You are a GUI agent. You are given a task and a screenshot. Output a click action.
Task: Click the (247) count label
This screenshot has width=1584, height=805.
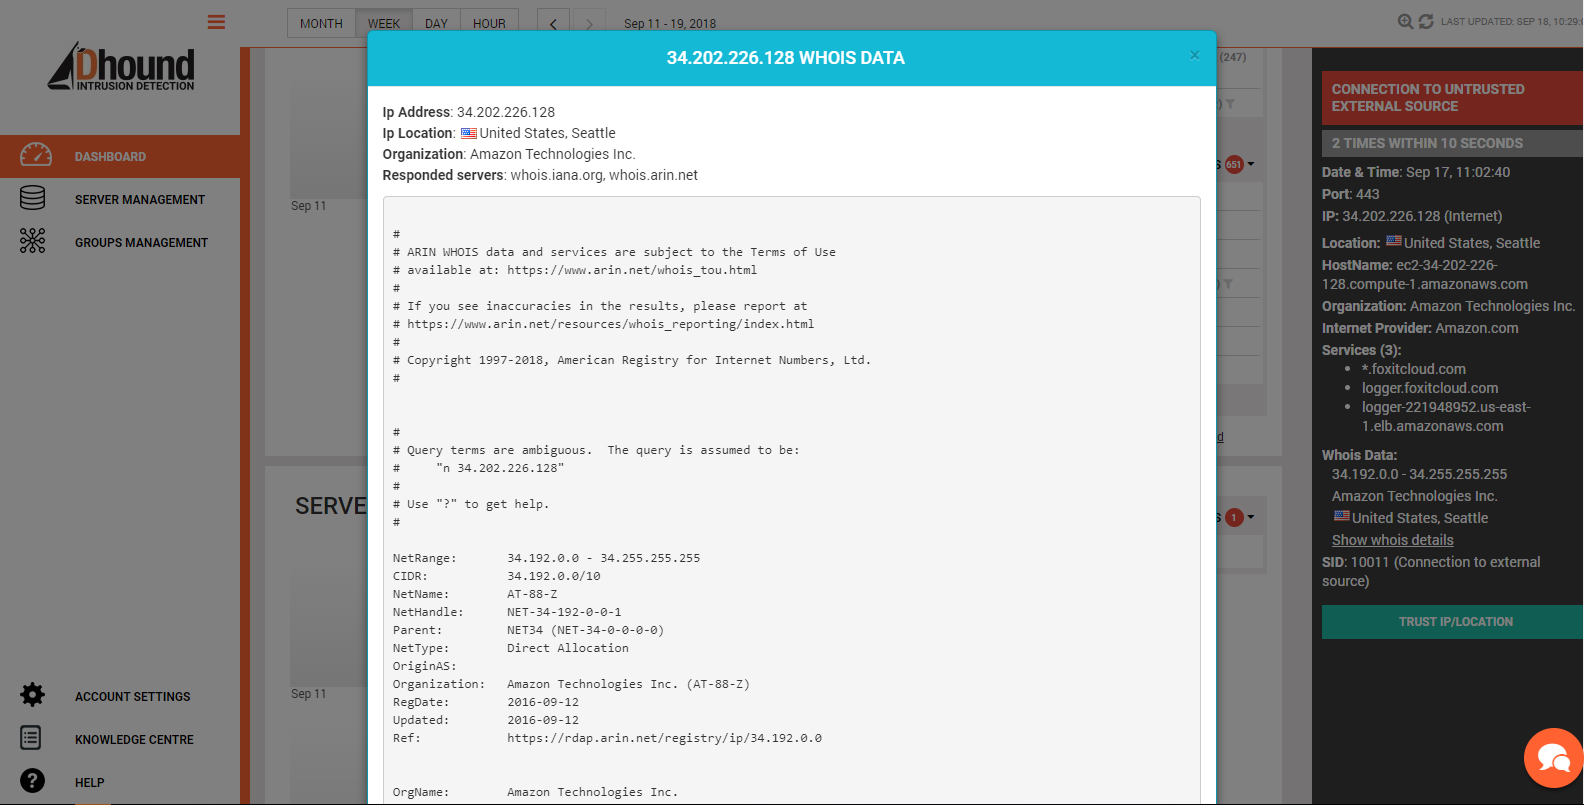click(x=1233, y=57)
